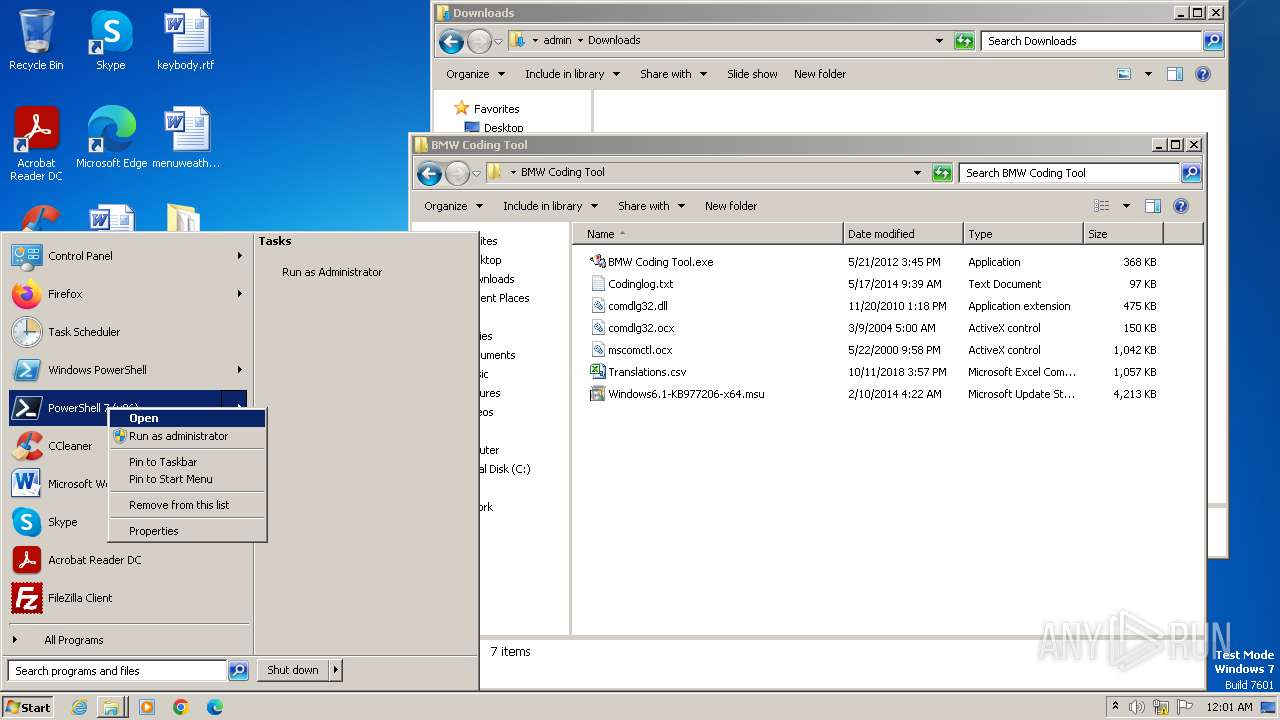
Task: Click search icon in BMW Coding Tool search box
Action: point(1190,173)
